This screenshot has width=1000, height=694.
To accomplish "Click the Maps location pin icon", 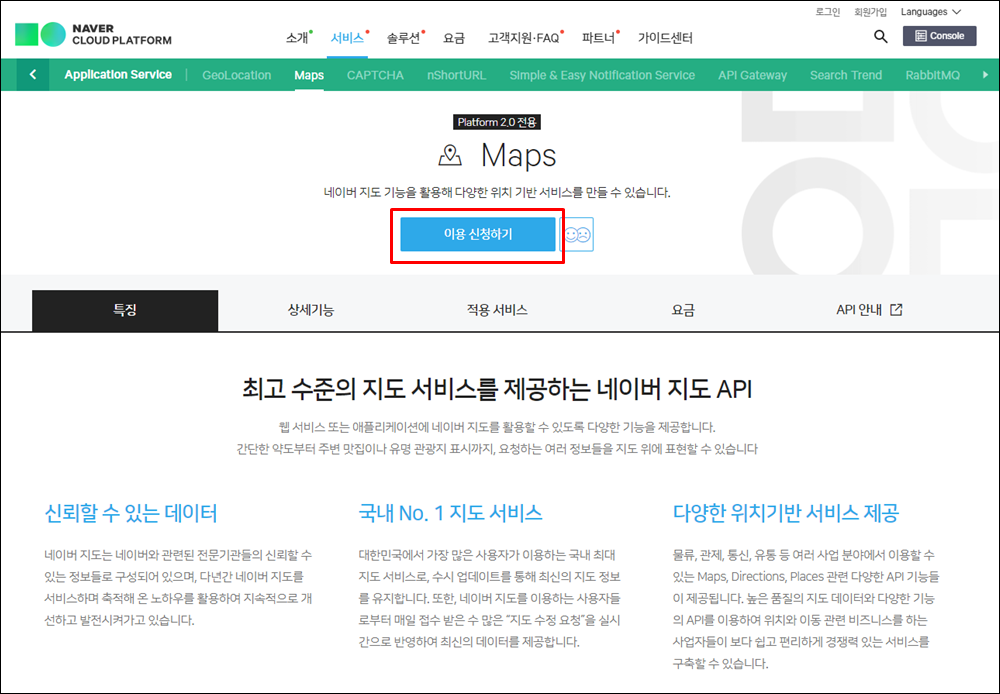I will tap(450, 155).
